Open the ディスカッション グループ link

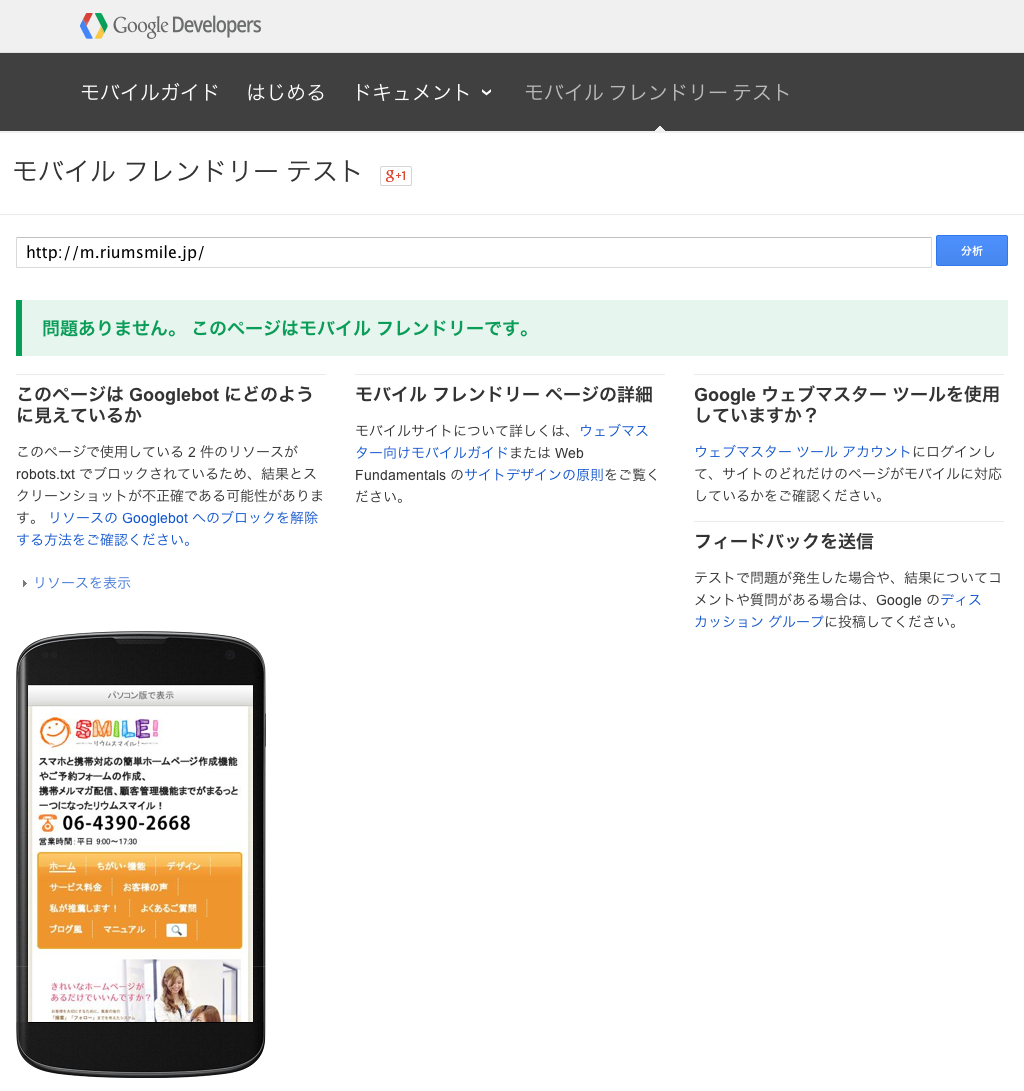838,611
